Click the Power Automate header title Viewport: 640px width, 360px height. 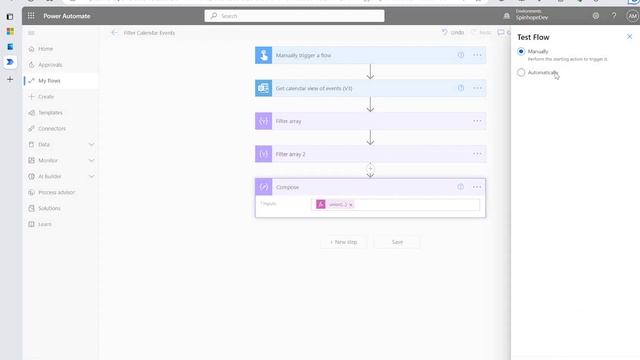(67, 16)
